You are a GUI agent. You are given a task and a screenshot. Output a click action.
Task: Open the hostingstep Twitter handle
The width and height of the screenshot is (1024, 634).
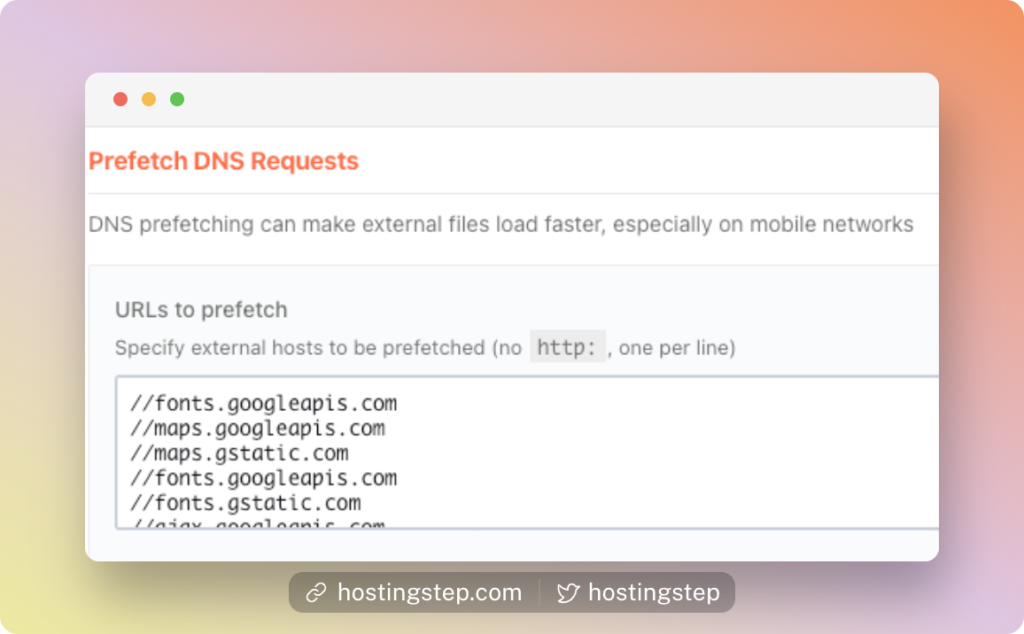click(654, 592)
